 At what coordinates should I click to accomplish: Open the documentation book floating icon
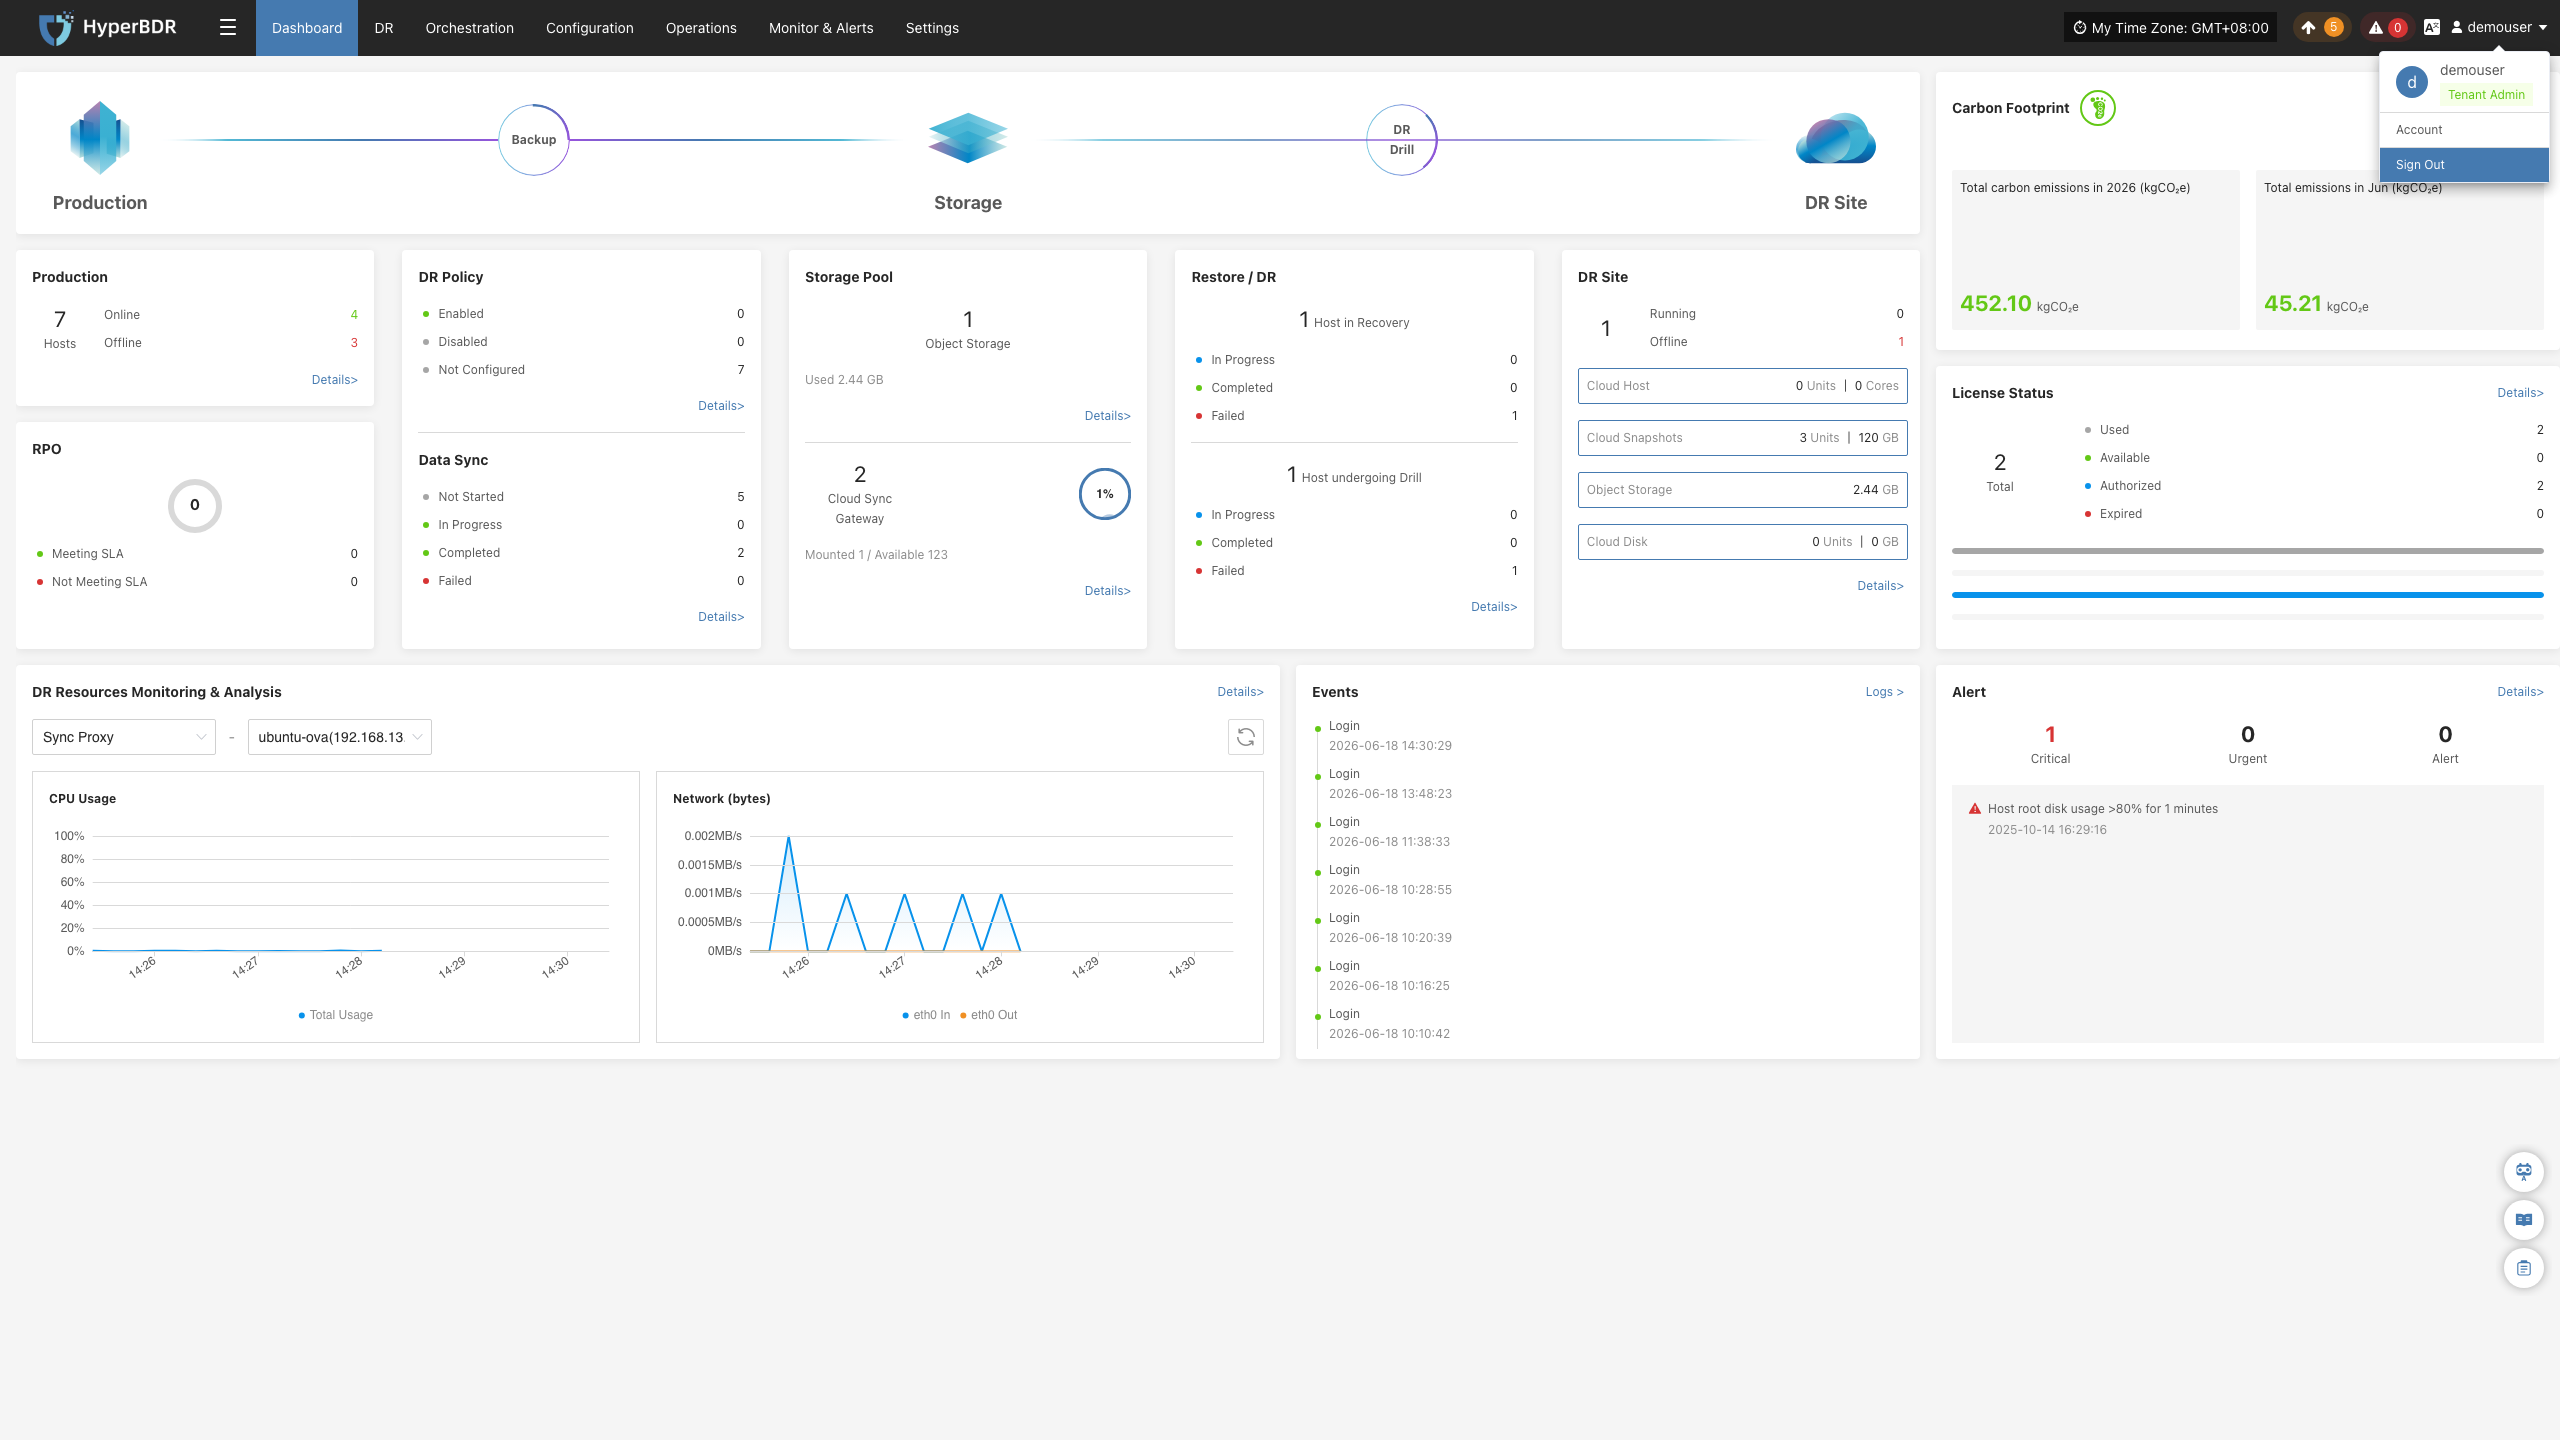[x=2524, y=1219]
